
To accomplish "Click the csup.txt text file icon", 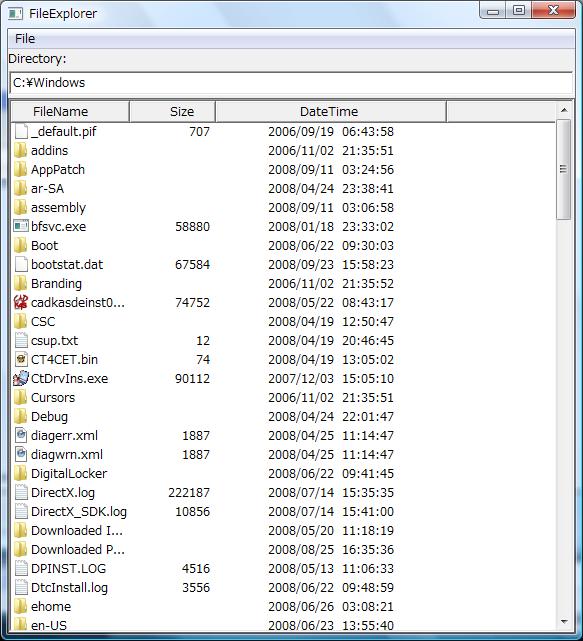I will tap(20, 340).
